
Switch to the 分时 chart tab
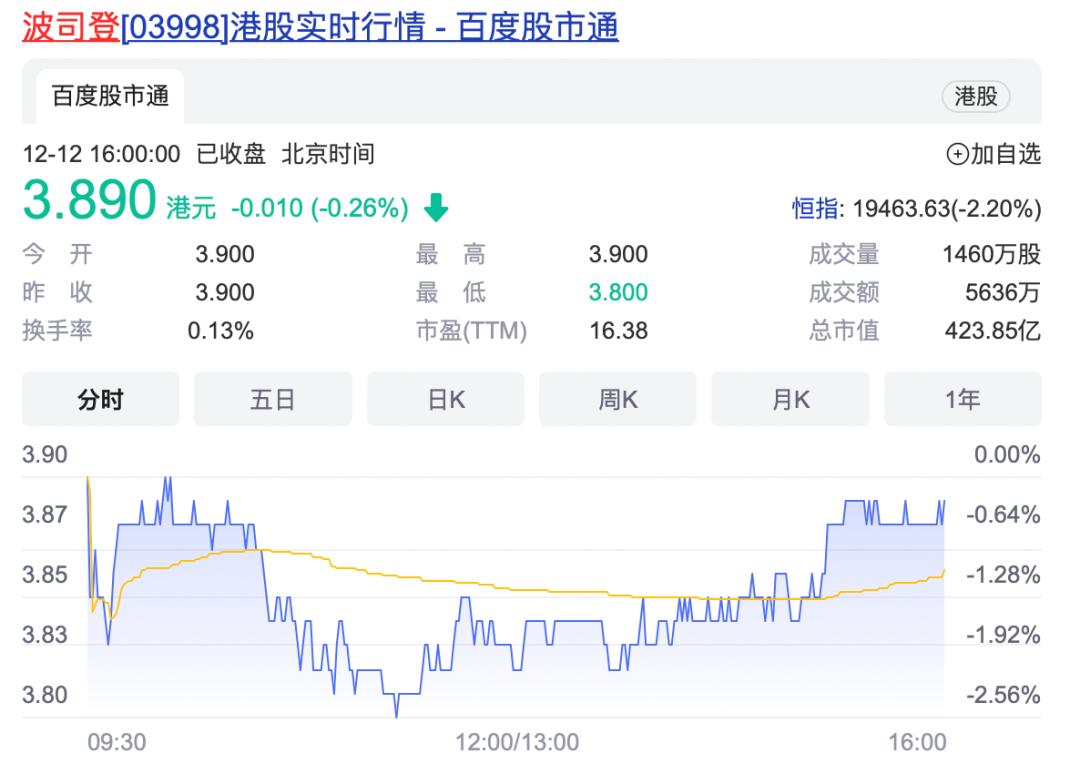pos(101,399)
